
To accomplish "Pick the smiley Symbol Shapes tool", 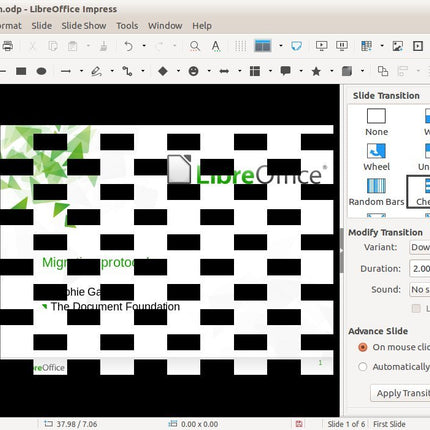I will tap(193, 71).
